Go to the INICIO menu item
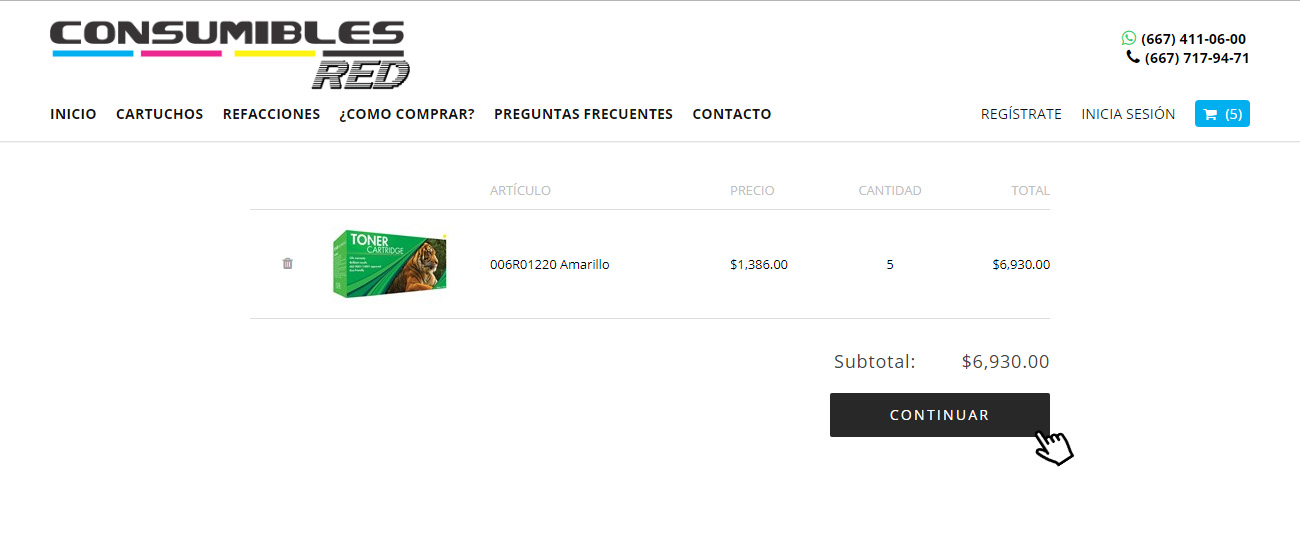The width and height of the screenshot is (1300, 560). coord(73,114)
